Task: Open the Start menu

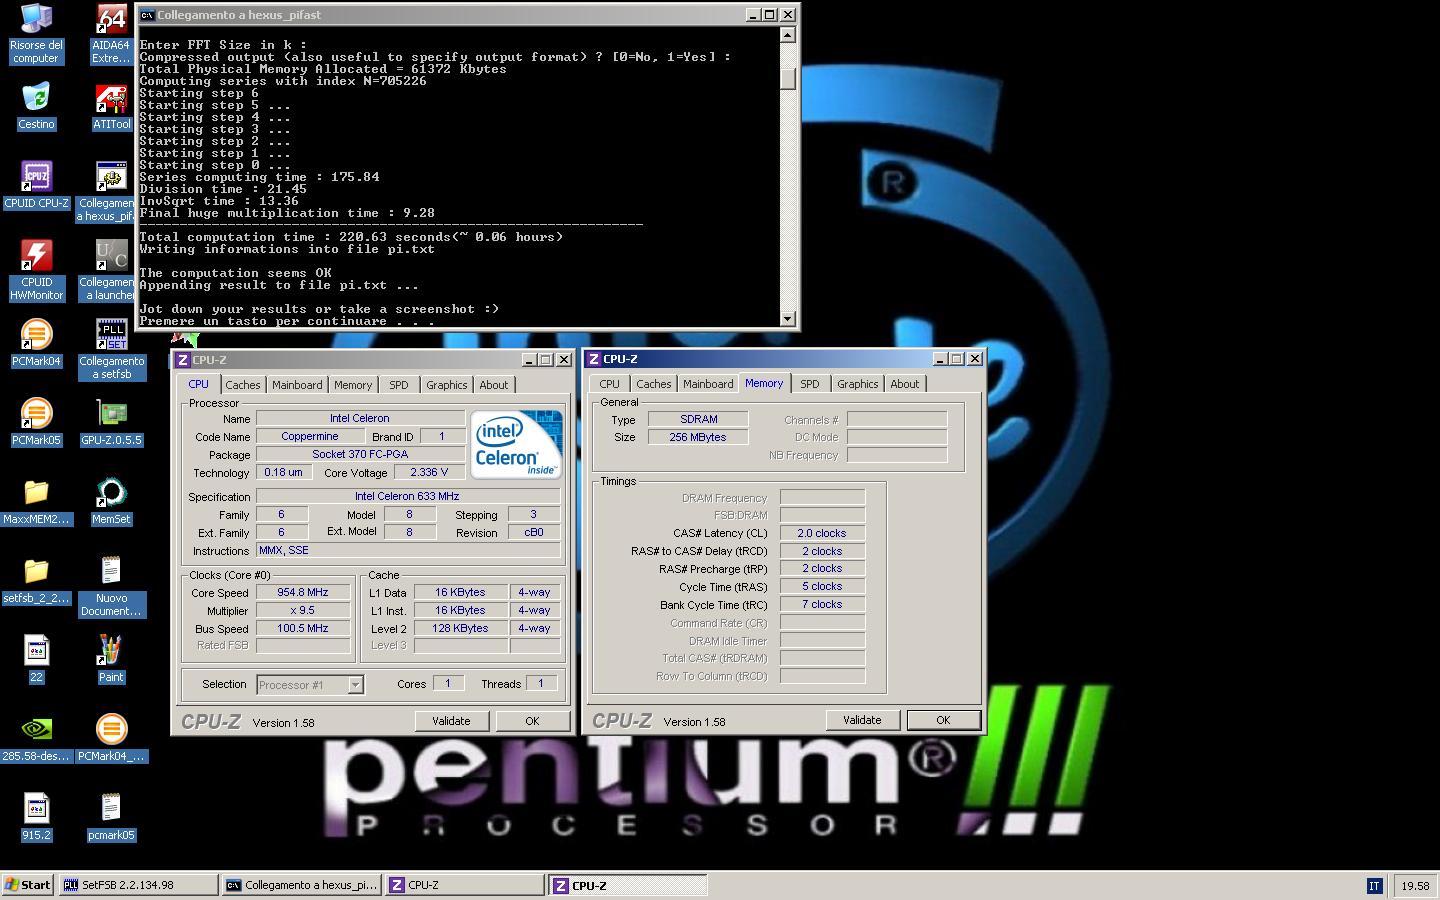Action: 28,885
